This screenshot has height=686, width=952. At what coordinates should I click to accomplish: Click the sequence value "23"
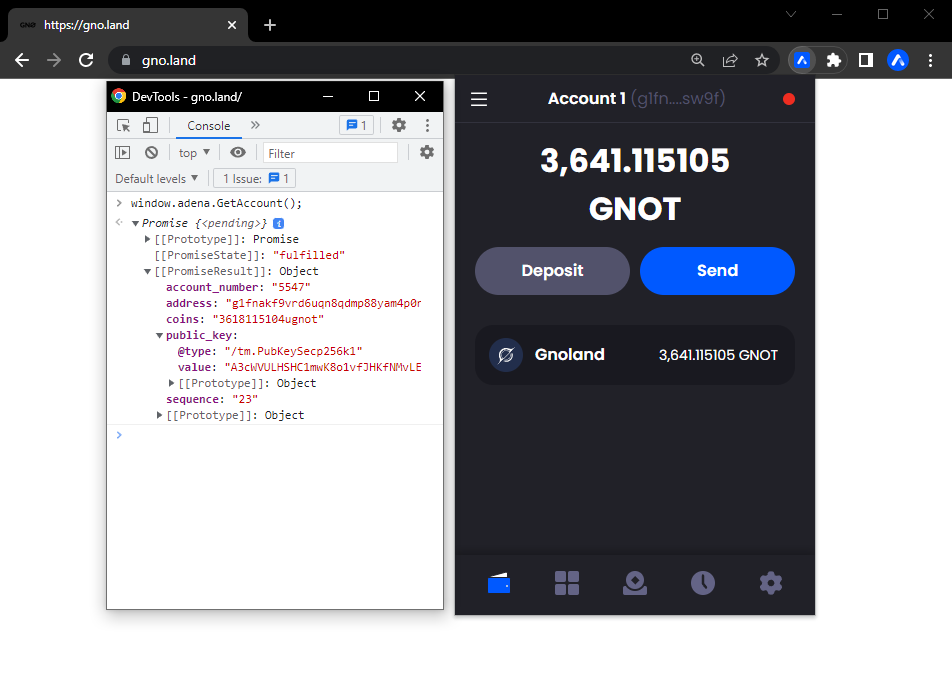coord(245,399)
